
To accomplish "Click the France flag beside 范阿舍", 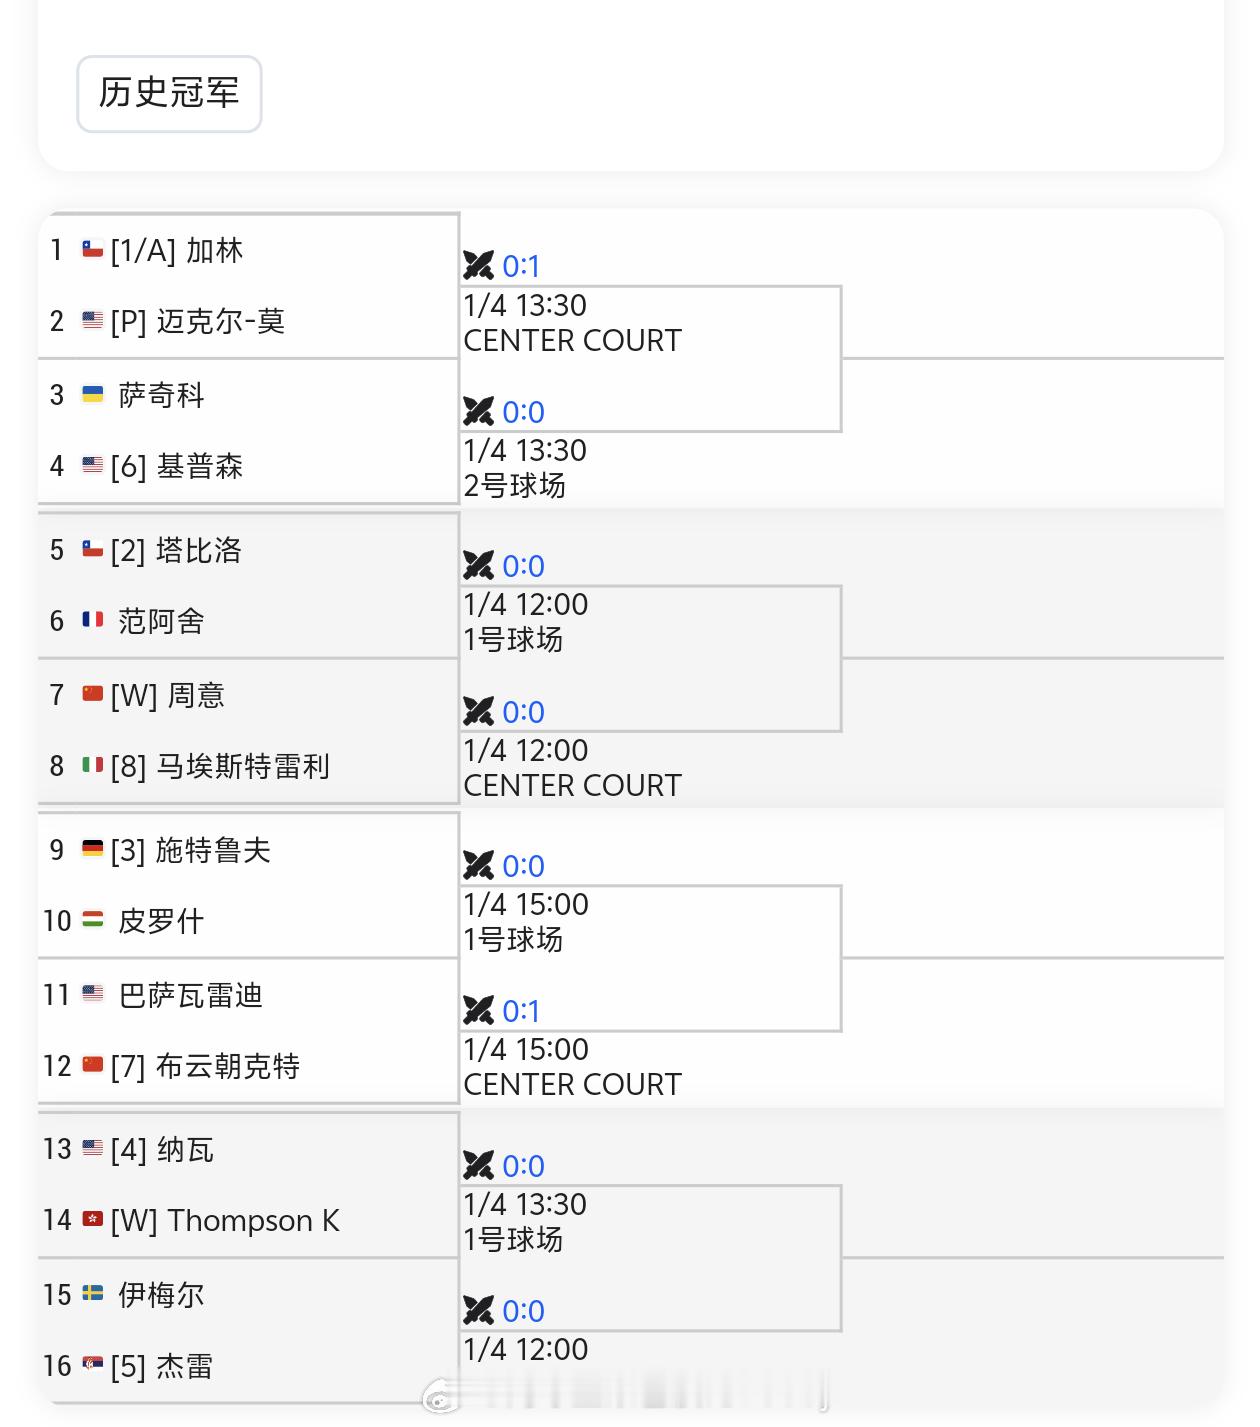I will tap(92, 620).
